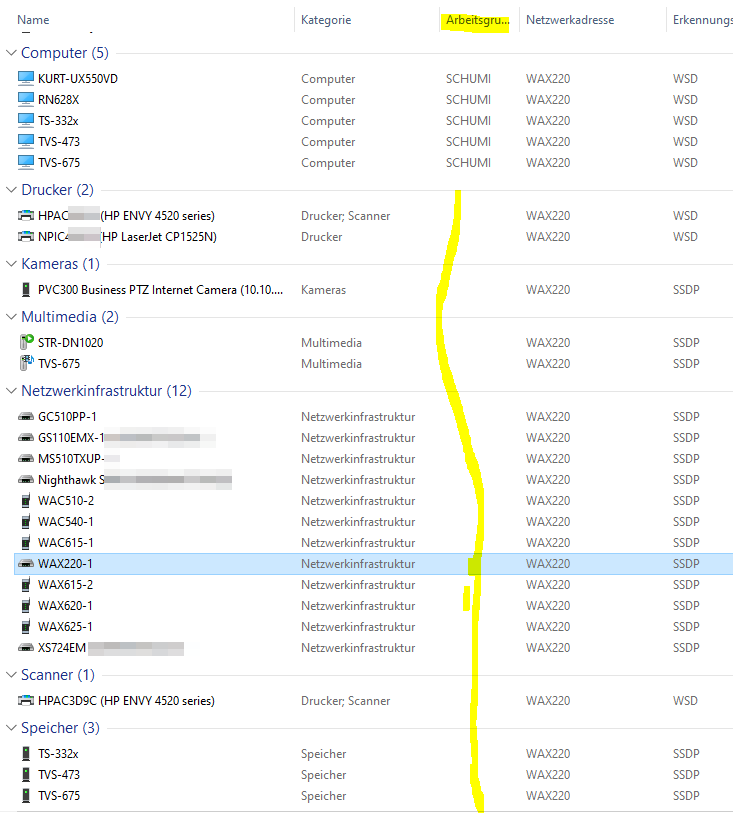
Task: Click the GC510PP-1 switch icon
Action: (26, 416)
